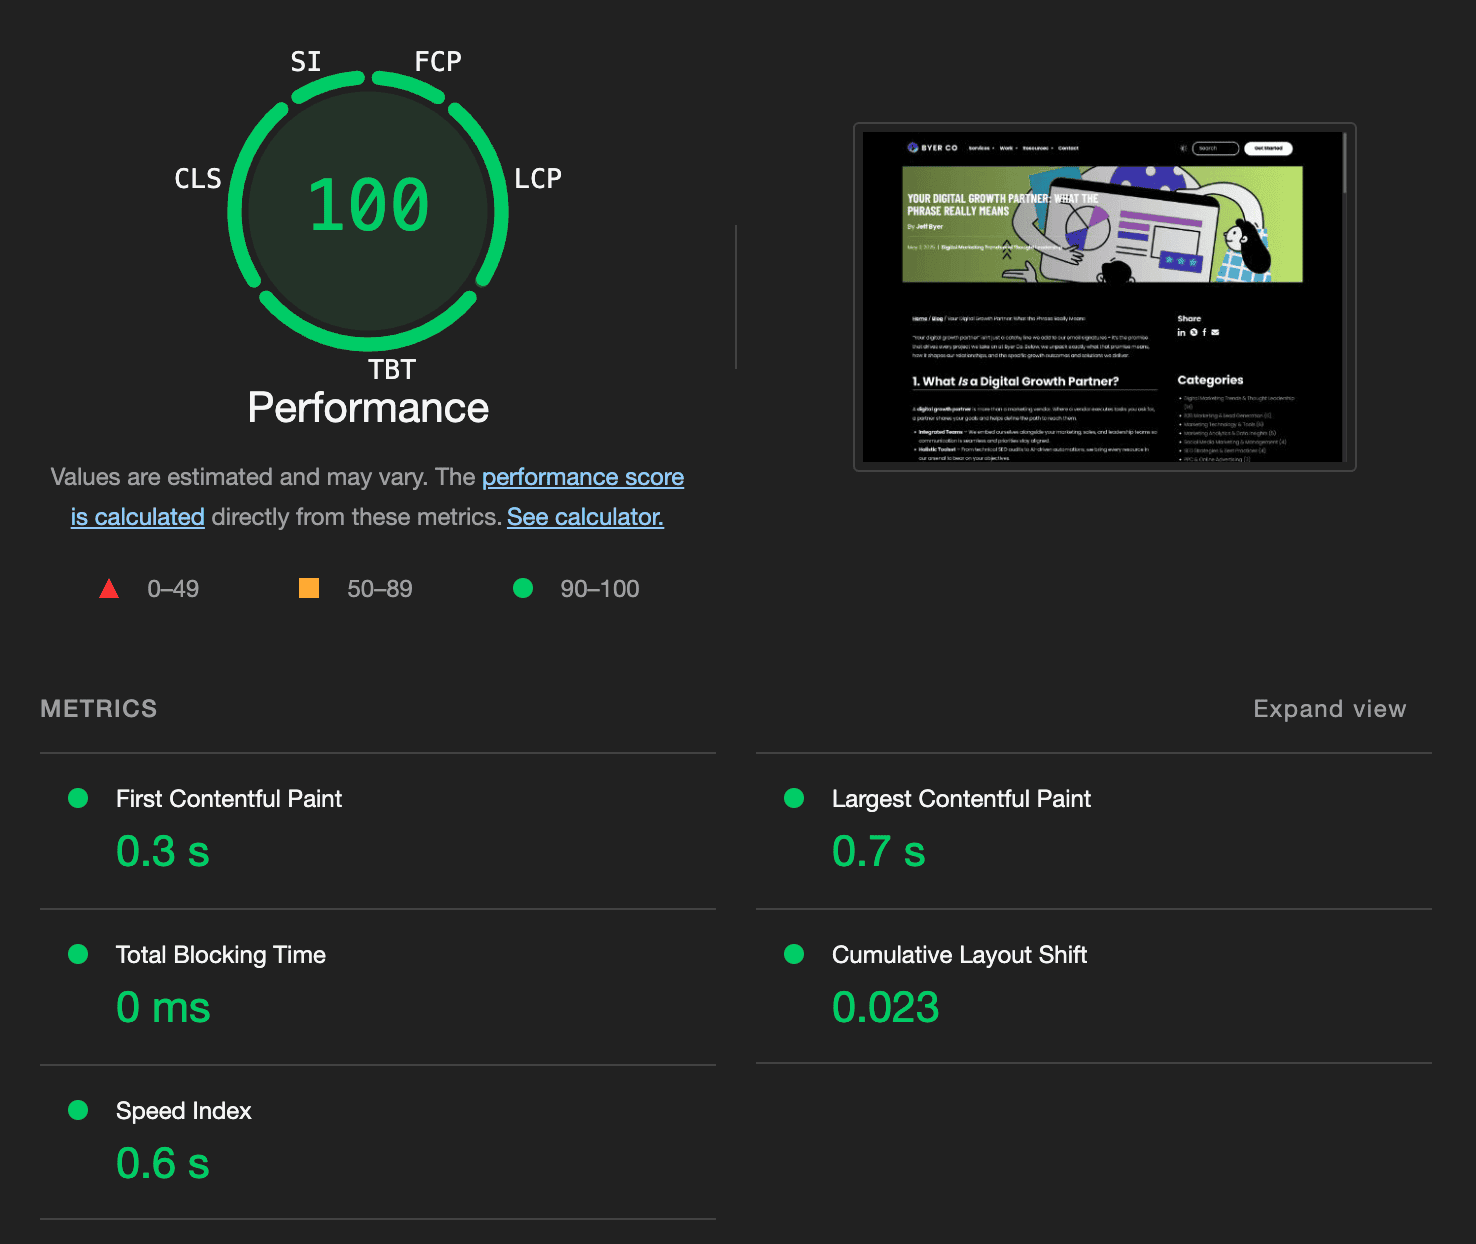Open the See calculator link
Image resolution: width=1476 pixels, height=1244 pixels.
tap(585, 517)
